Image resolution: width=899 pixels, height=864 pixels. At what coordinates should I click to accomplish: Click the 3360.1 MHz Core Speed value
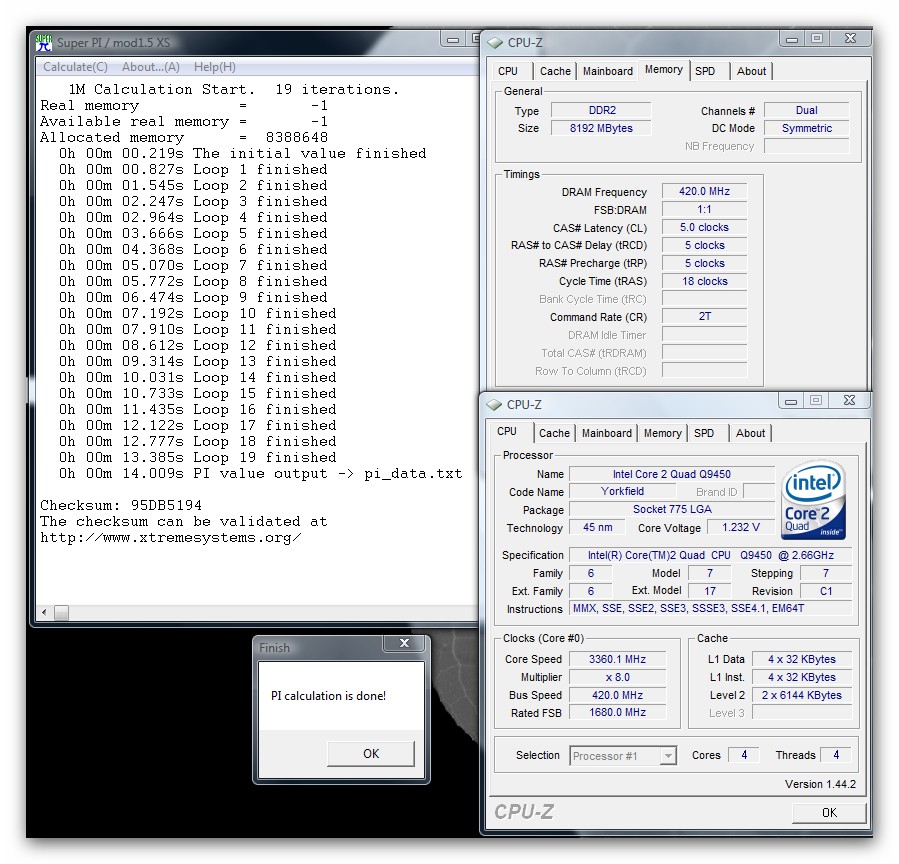[617, 659]
